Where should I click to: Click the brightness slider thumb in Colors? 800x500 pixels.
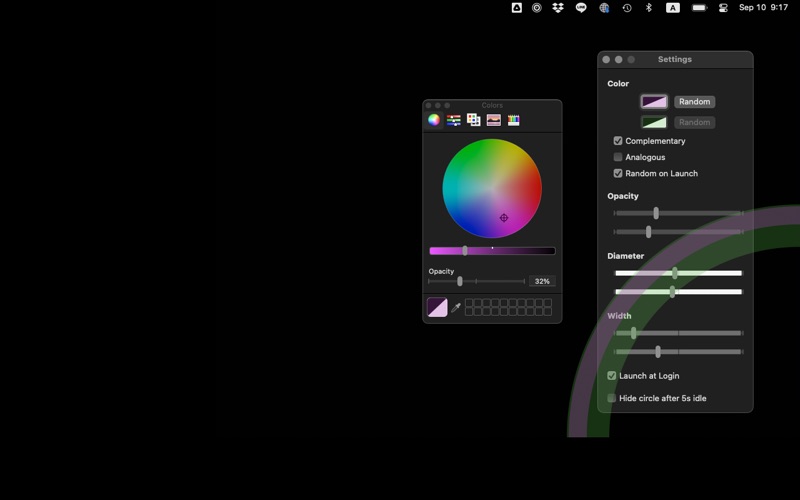click(465, 251)
